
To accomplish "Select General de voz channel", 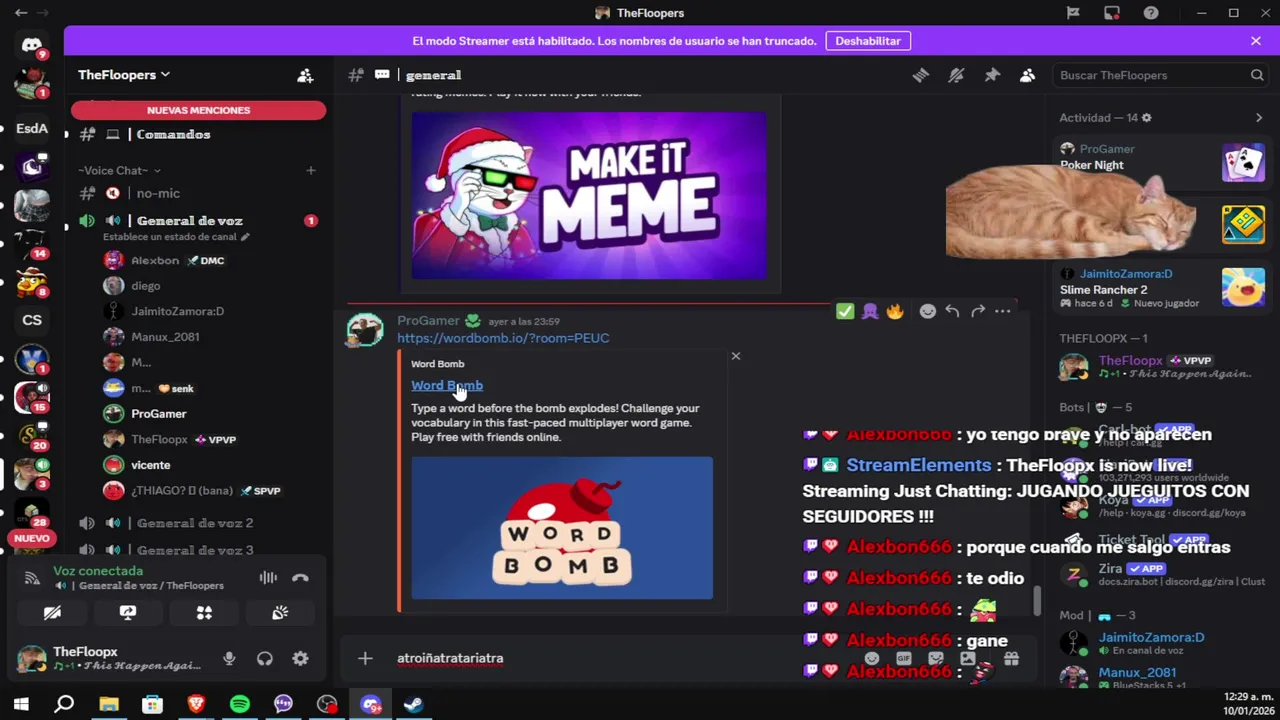I will pyautogui.click(x=189, y=221).
